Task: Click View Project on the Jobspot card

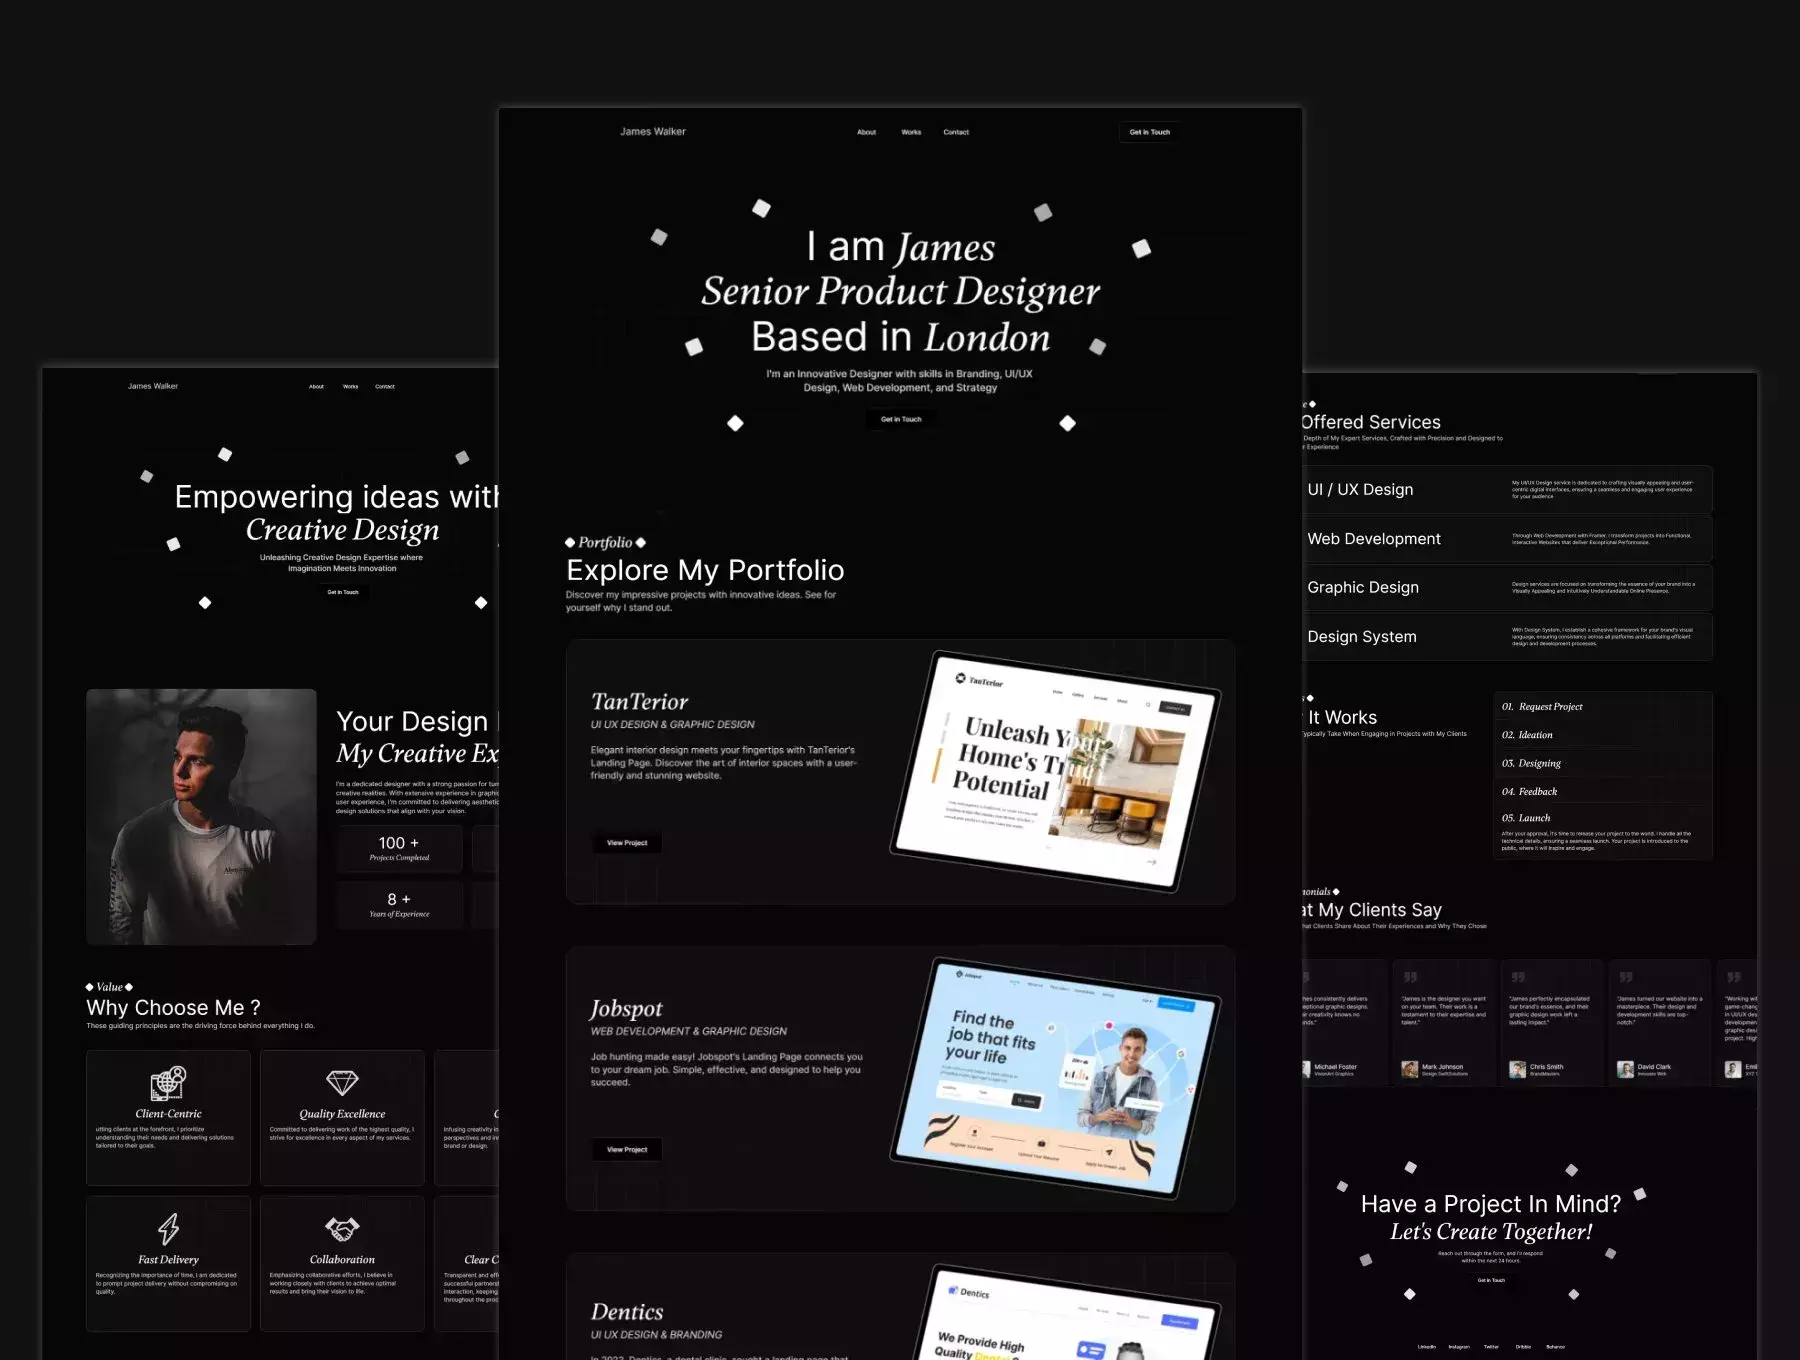Action: pos(627,1150)
